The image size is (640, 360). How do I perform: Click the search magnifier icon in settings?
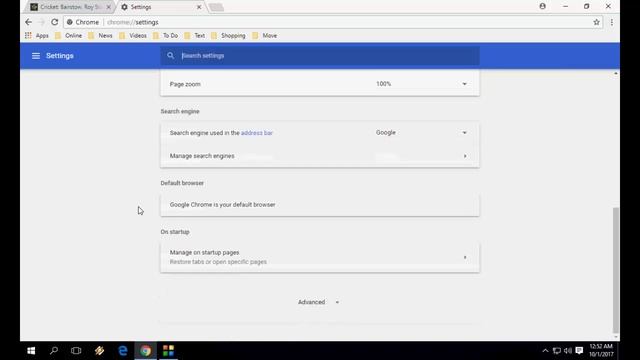[171, 56]
